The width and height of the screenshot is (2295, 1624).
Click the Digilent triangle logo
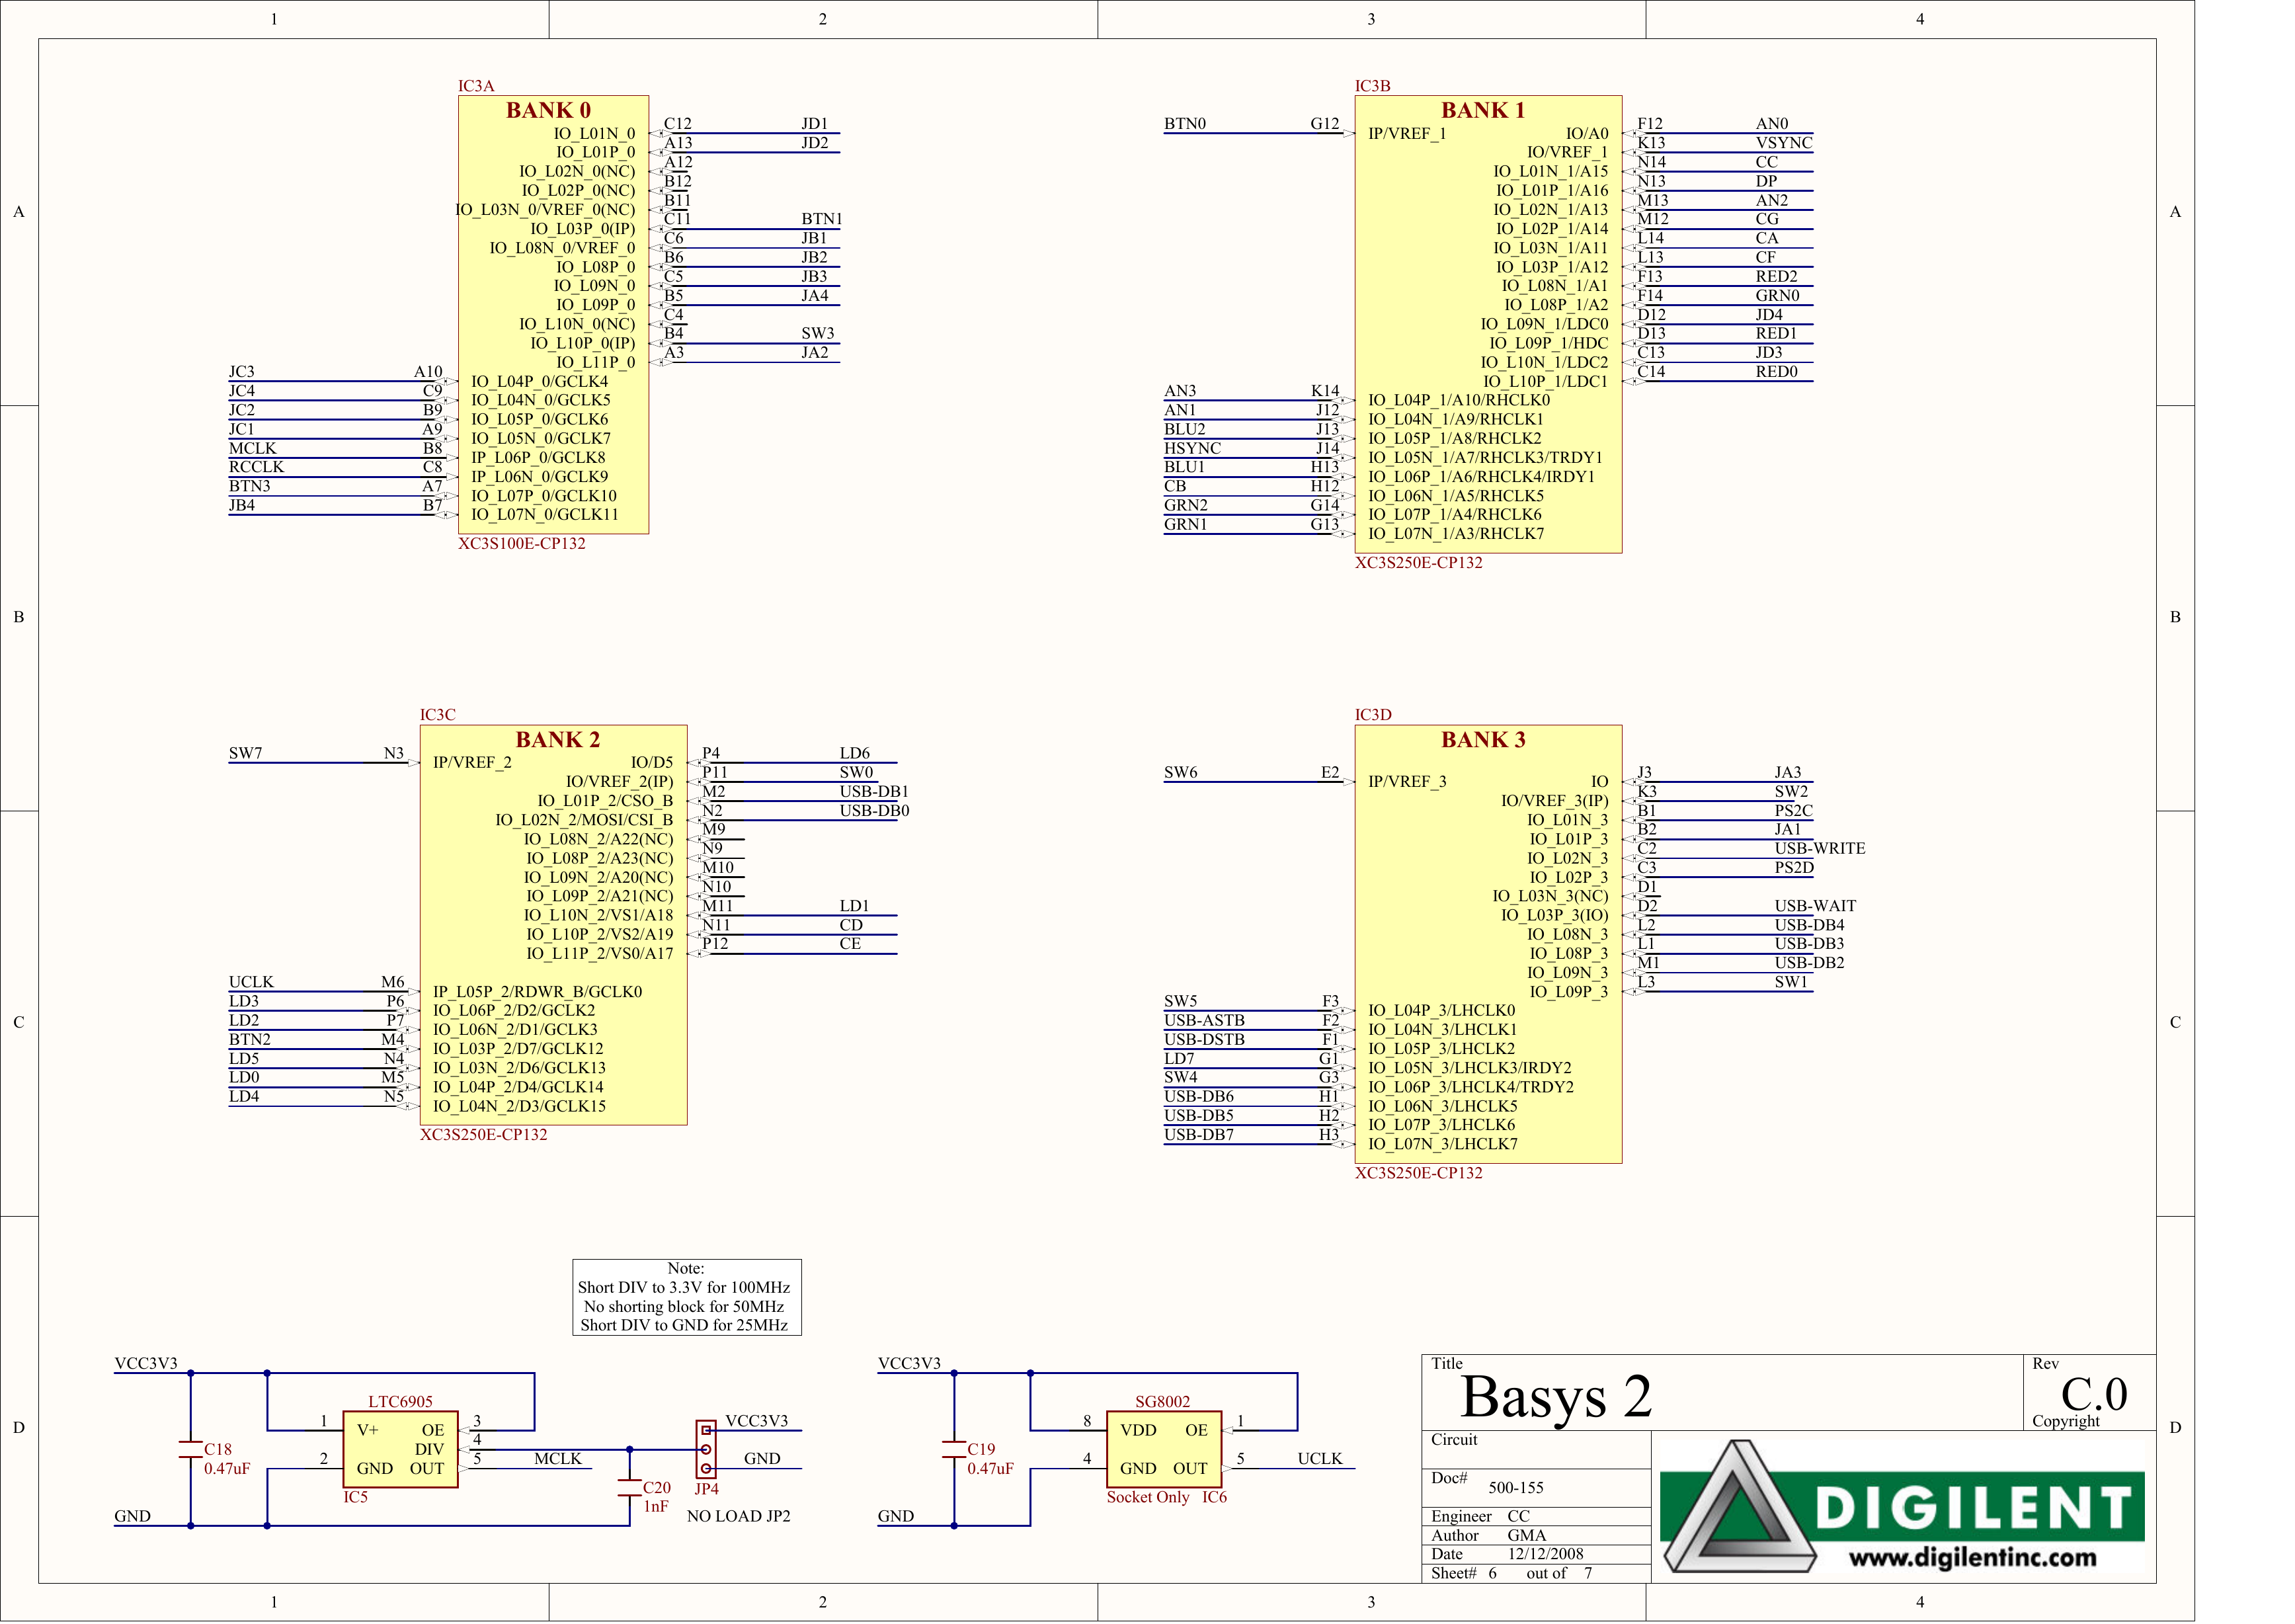1741,1508
